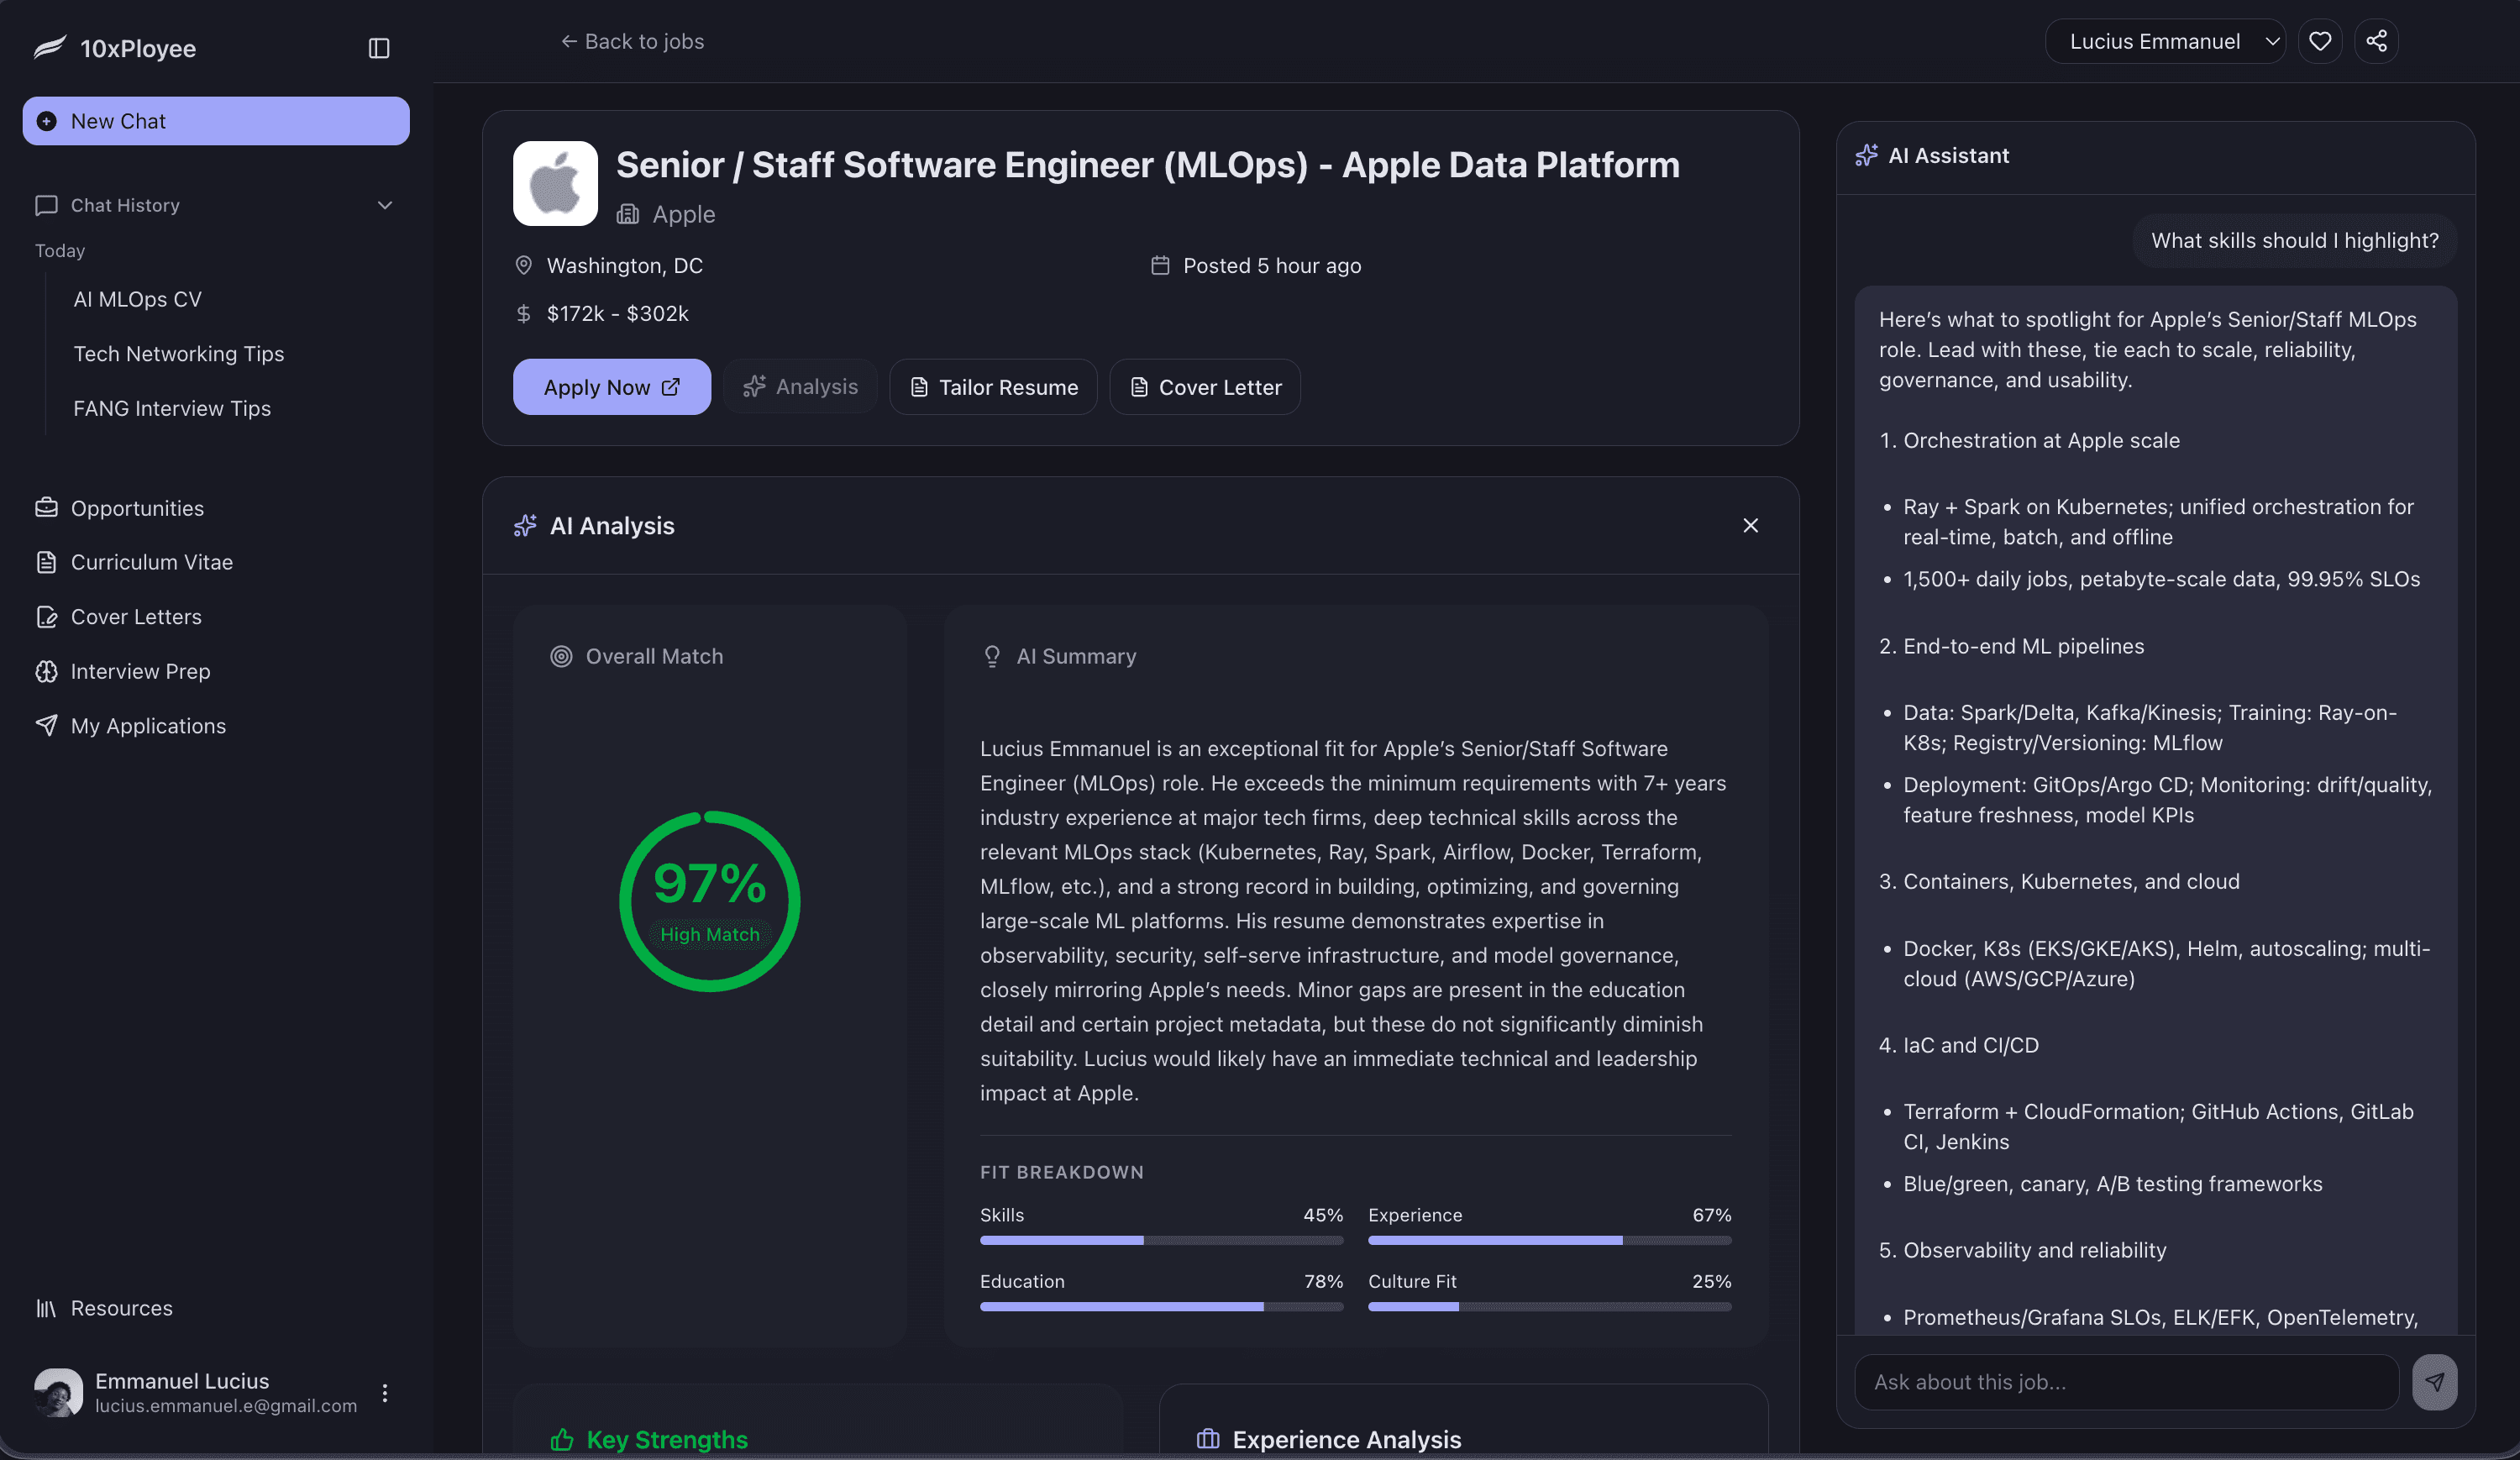Click the Apple company logo thumbnail
Viewport: 2520px width, 1460px height.
tap(555, 183)
